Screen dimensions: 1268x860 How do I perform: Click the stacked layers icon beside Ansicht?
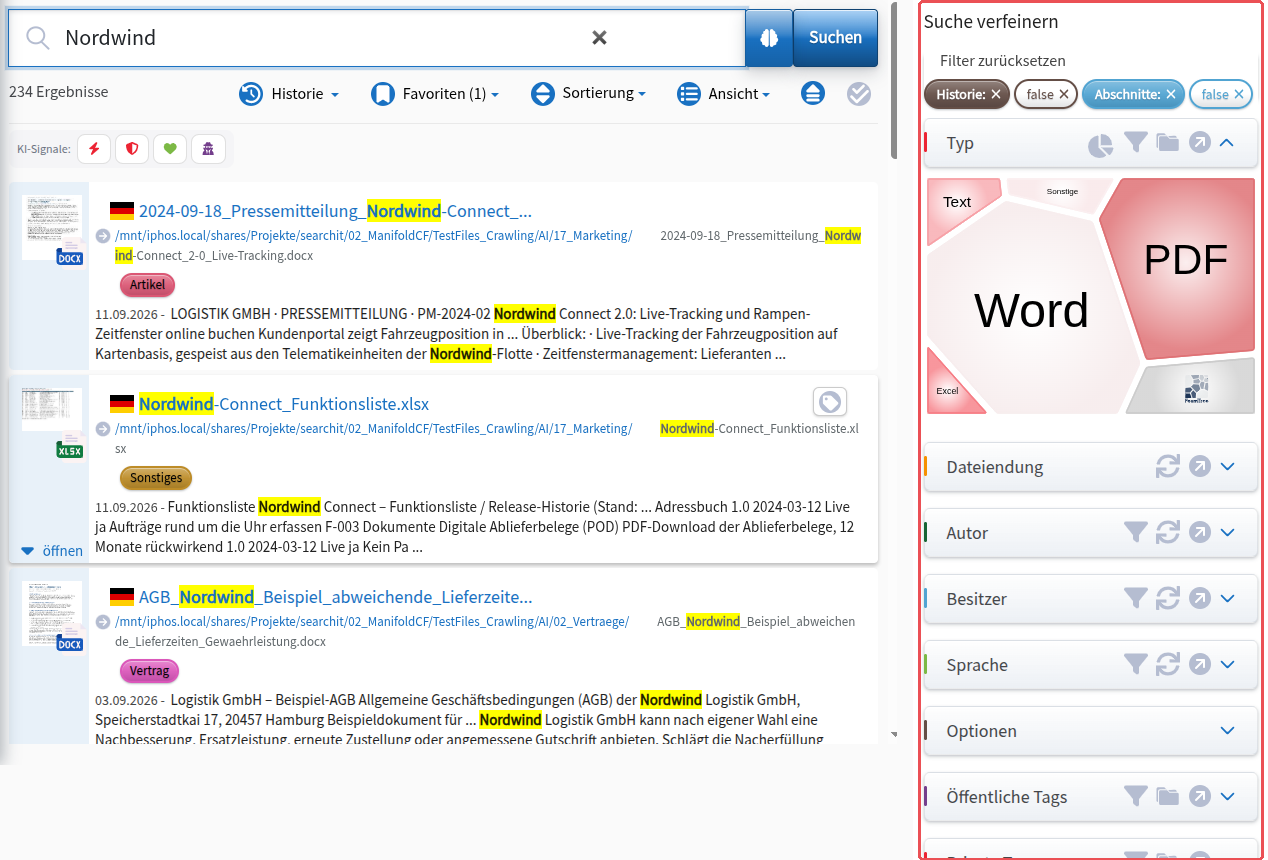[x=813, y=94]
